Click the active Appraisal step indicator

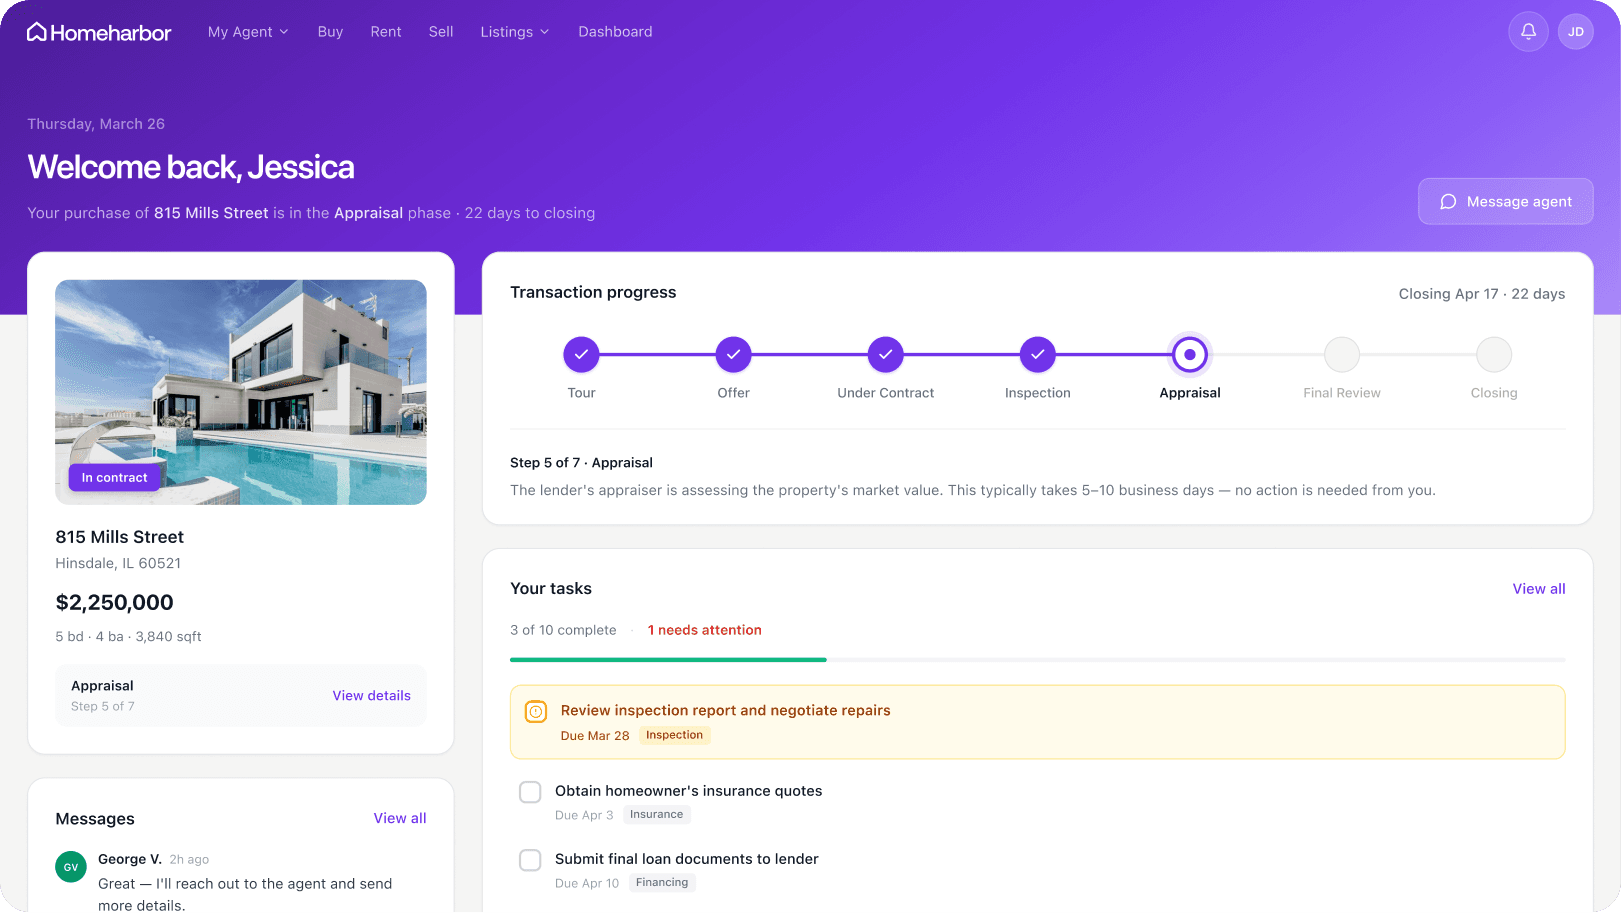[x=1189, y=354]
